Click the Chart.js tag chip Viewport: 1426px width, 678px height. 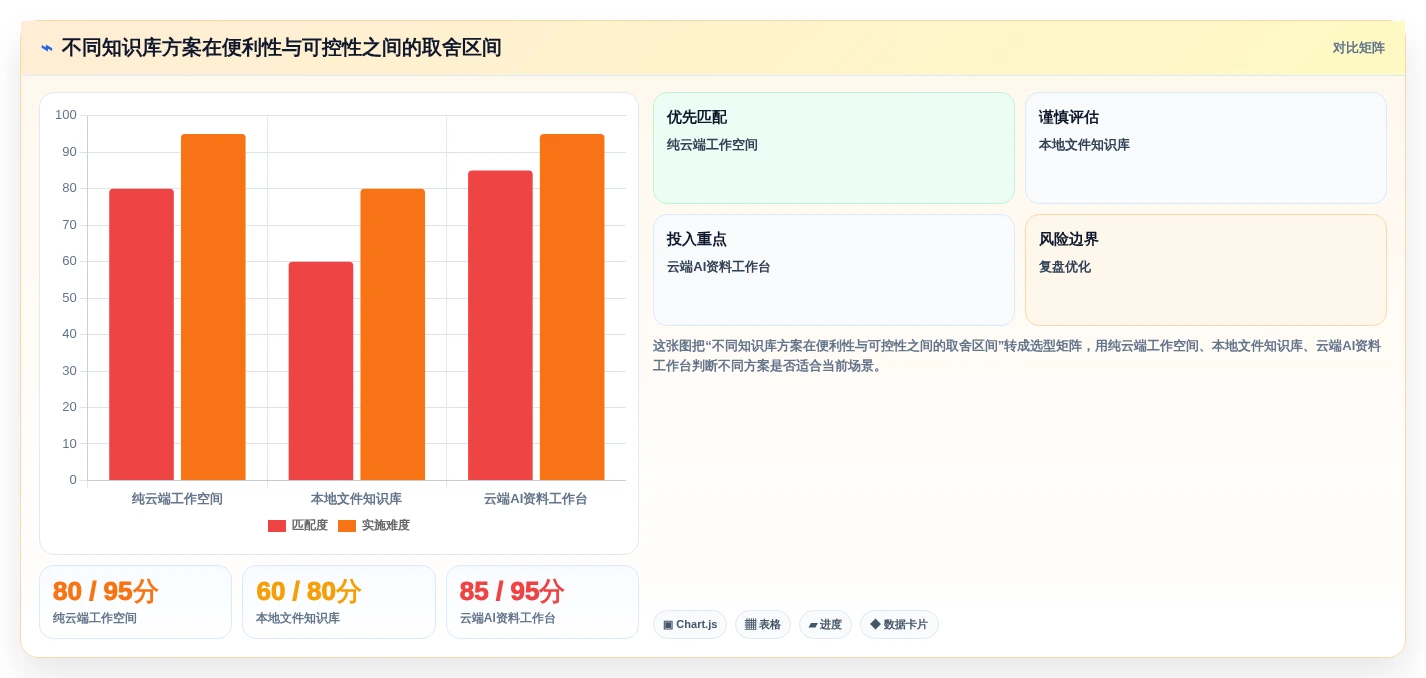coord(690,625)
